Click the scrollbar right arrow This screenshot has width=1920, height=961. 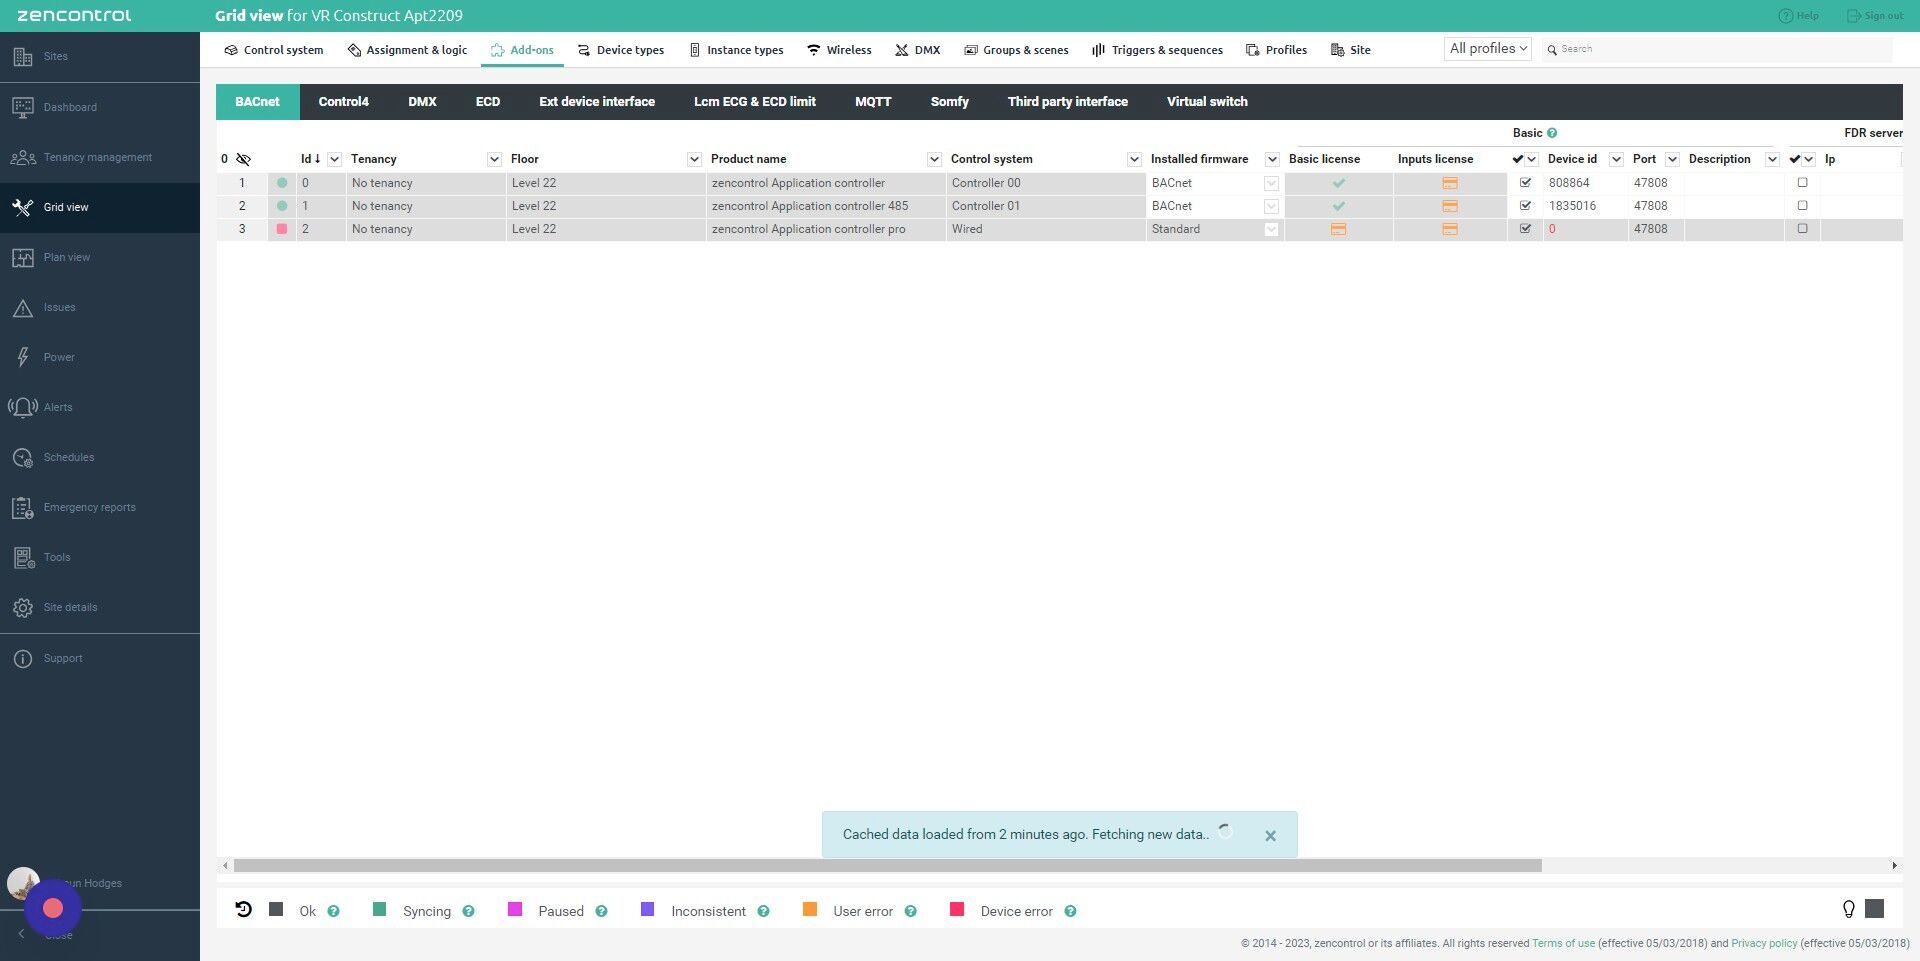coord(1894,866)
